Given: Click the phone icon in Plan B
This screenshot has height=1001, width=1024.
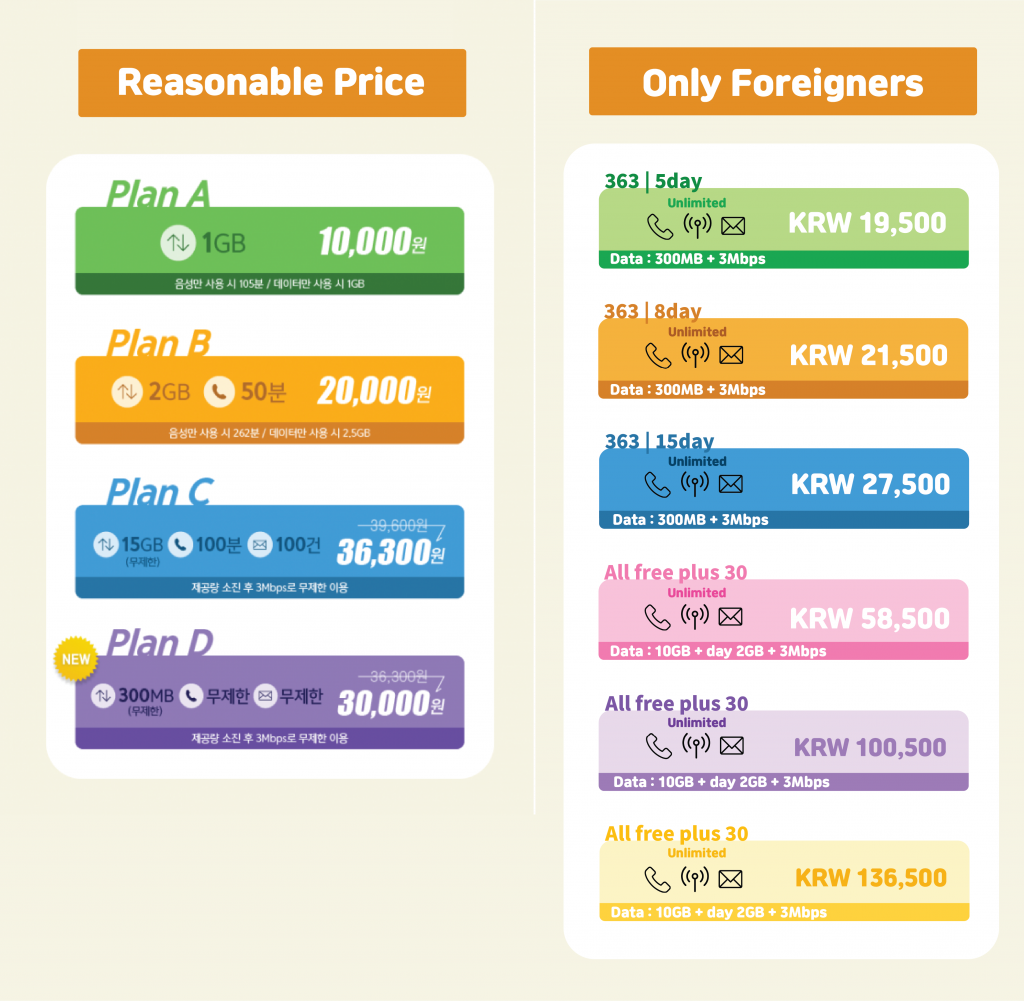Looking at the screenshot, I should (219, 392).
